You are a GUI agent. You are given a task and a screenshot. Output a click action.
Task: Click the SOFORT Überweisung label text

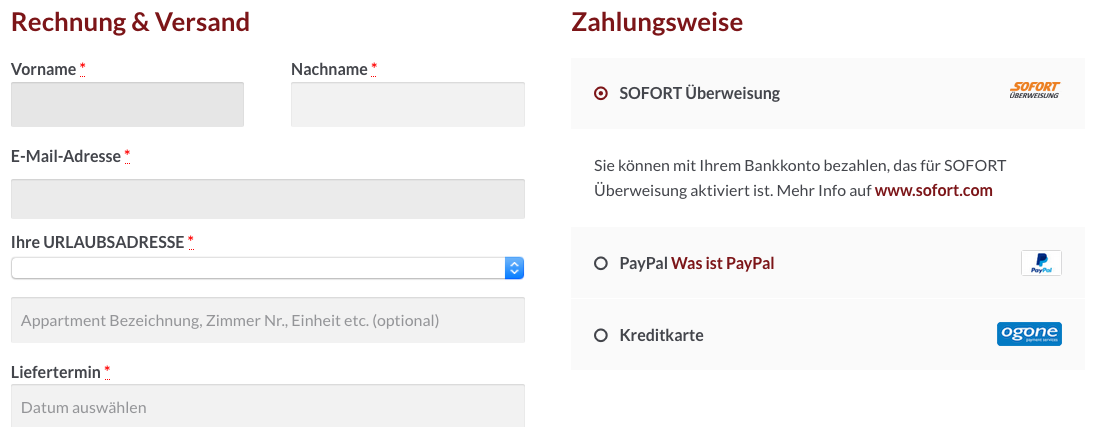[700, 93]
